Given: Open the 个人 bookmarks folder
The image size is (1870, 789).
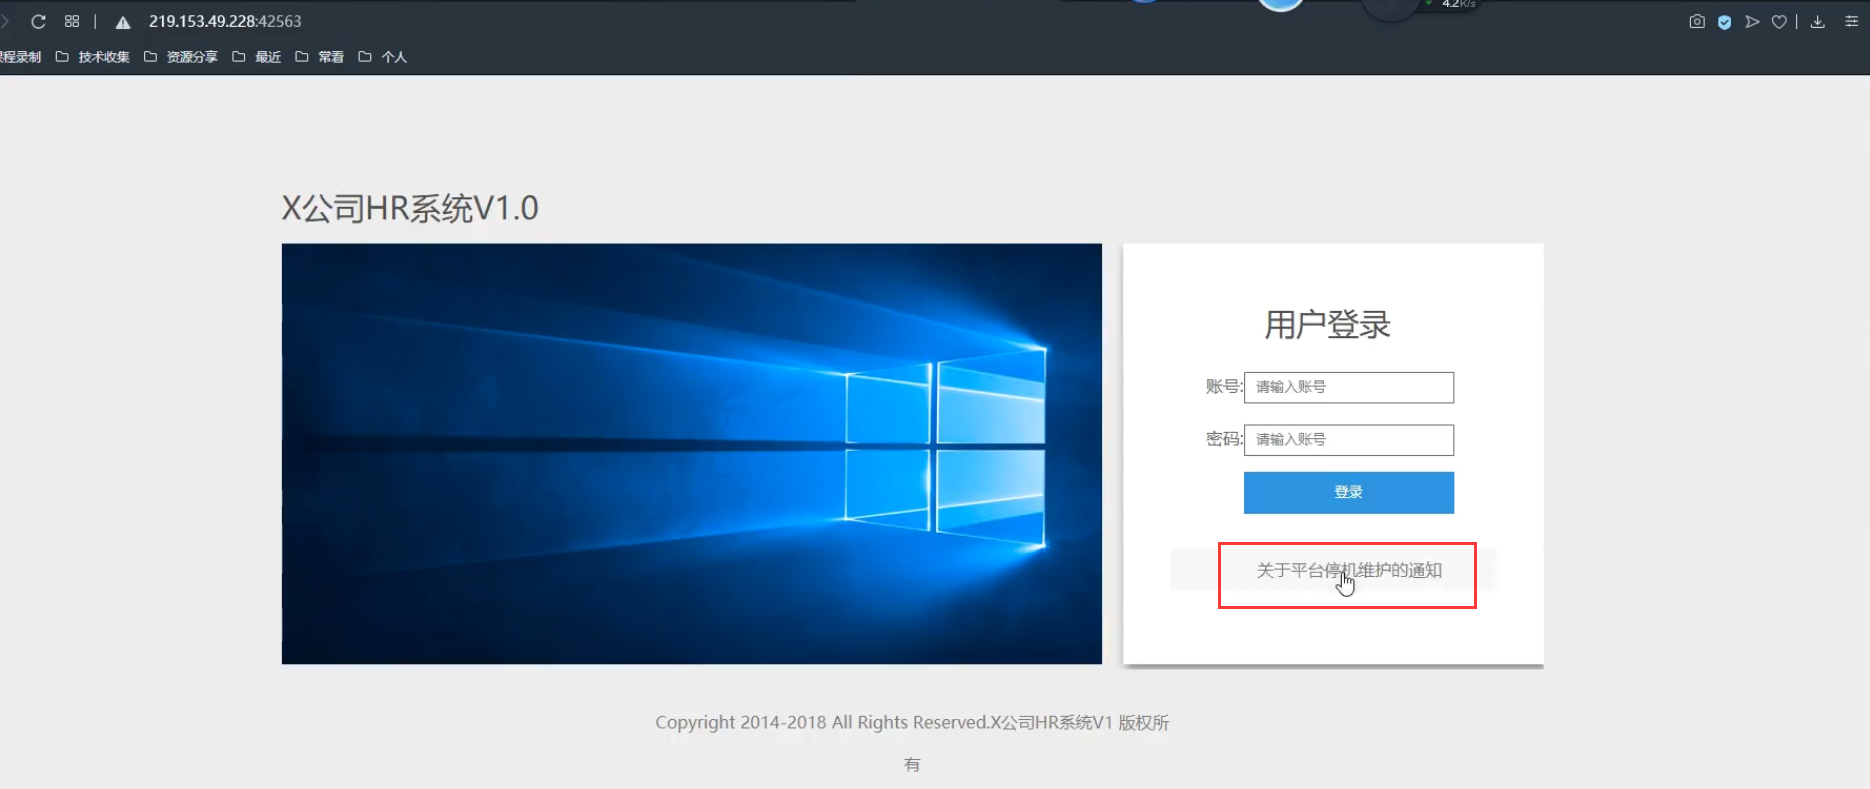Looking at the screenshot, I should tap(383, 57).
